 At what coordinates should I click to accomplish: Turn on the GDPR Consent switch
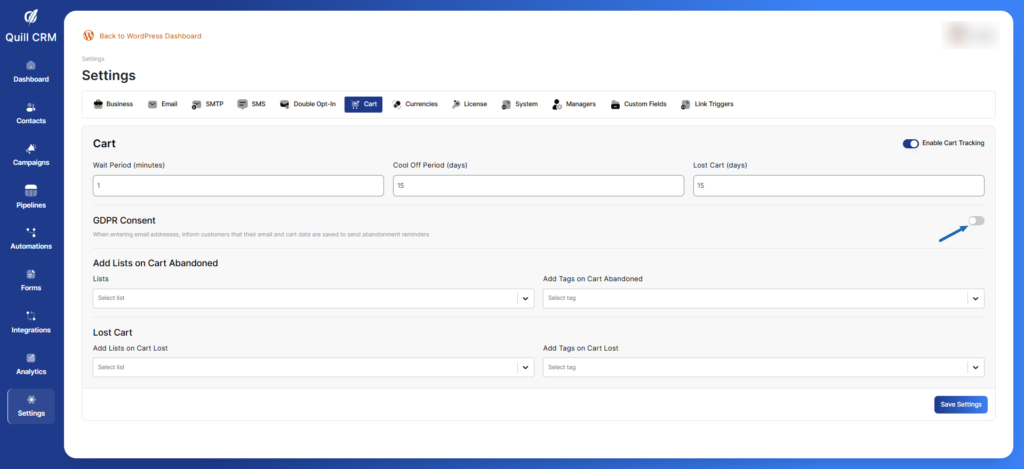click(x=975, y=221)
